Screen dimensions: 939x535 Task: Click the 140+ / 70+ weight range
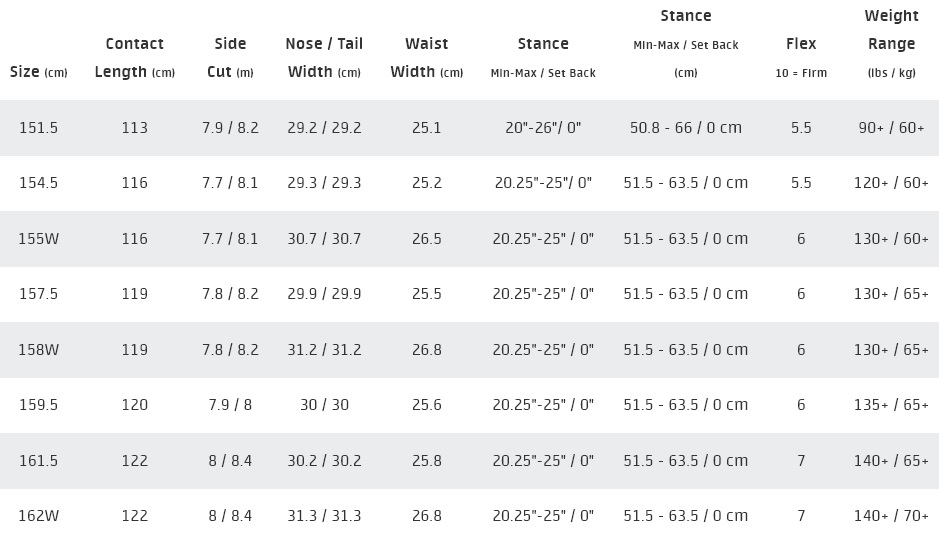(892, 516)
